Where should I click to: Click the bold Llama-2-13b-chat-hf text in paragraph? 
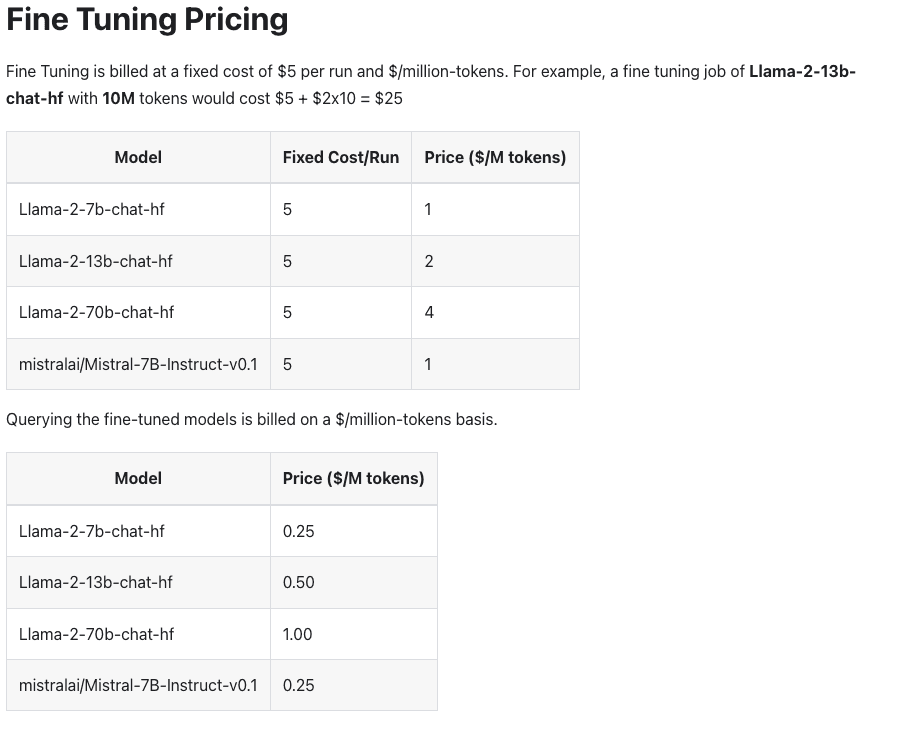(802, 72)
